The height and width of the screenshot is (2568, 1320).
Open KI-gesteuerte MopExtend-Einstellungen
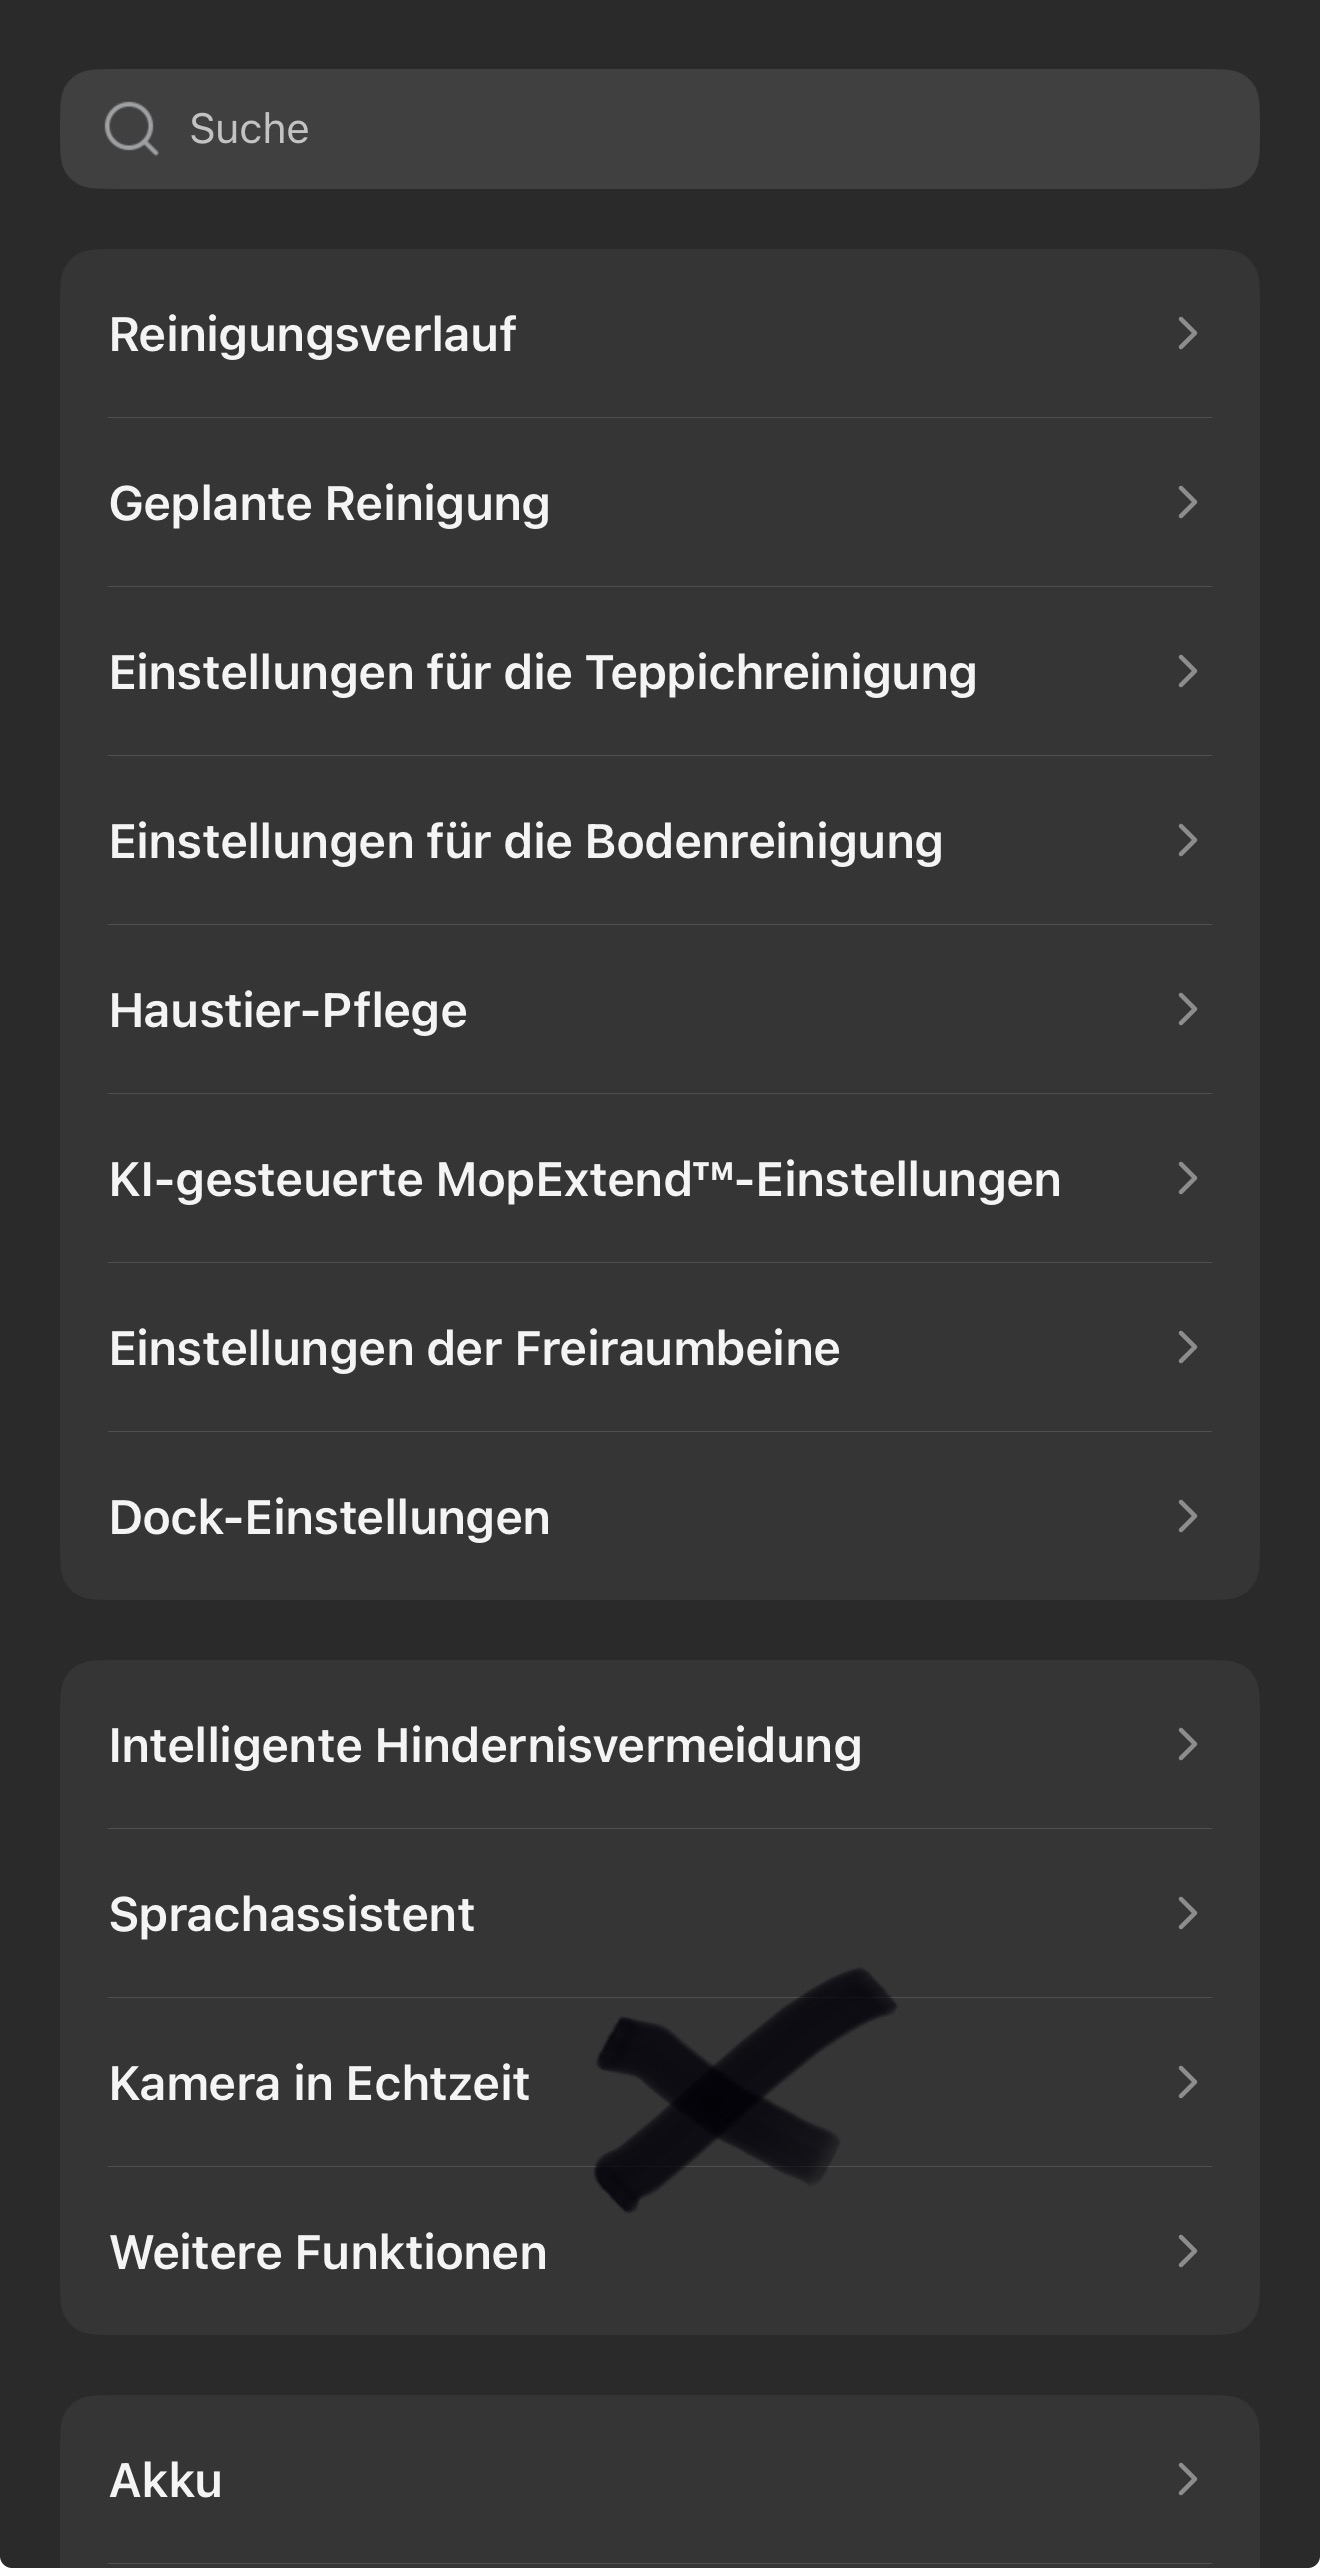pos(584,1179)
